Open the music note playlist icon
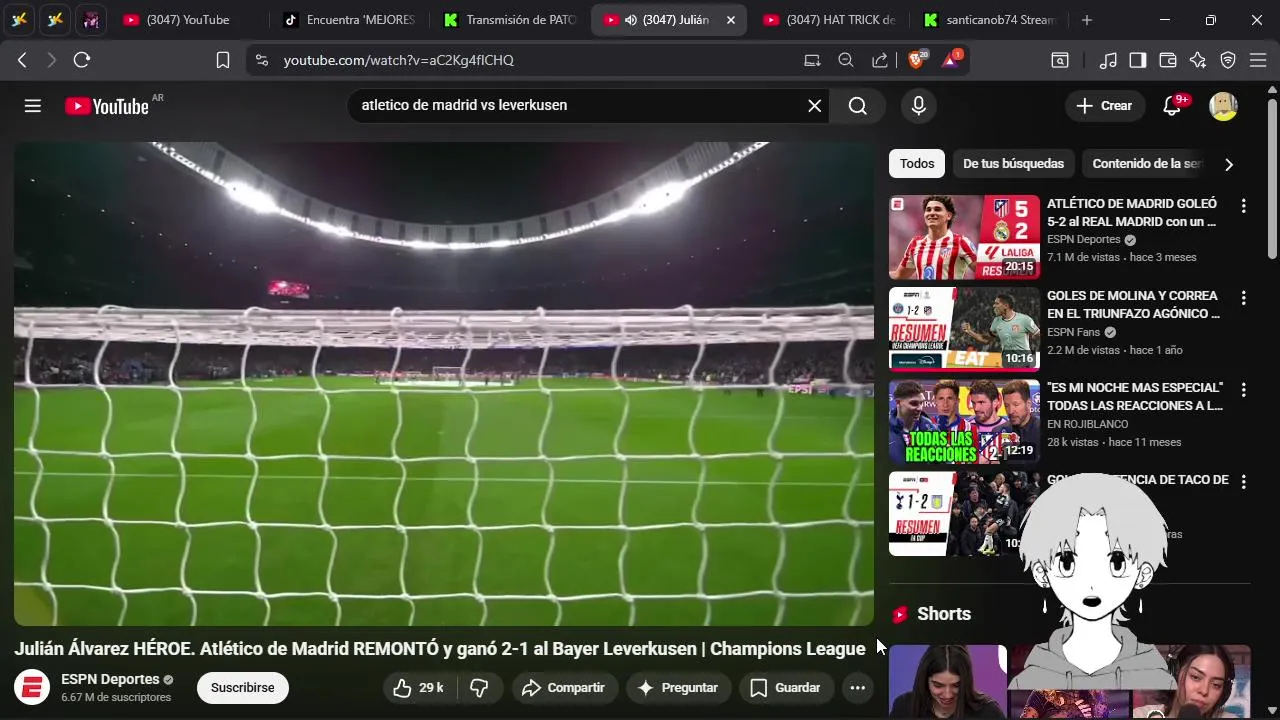The width and height of the screenshot is (1280, 720). (x=1108, y=60)
